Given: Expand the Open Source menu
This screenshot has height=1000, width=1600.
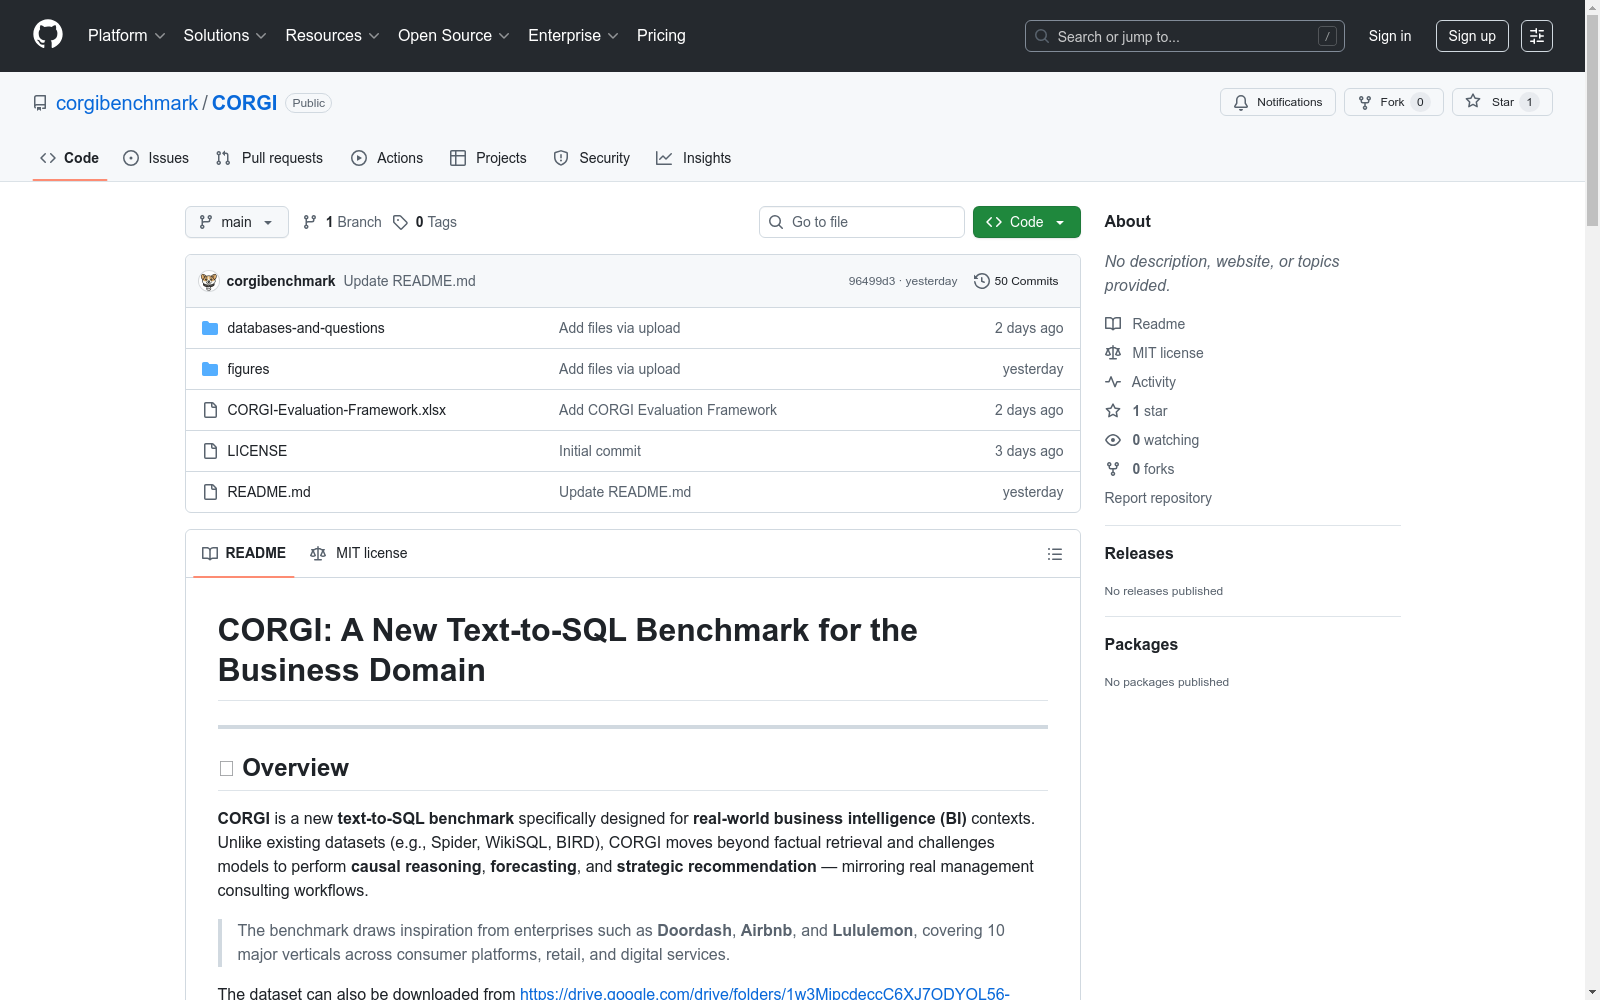Looking at the screenshot, I should point(454,36).
